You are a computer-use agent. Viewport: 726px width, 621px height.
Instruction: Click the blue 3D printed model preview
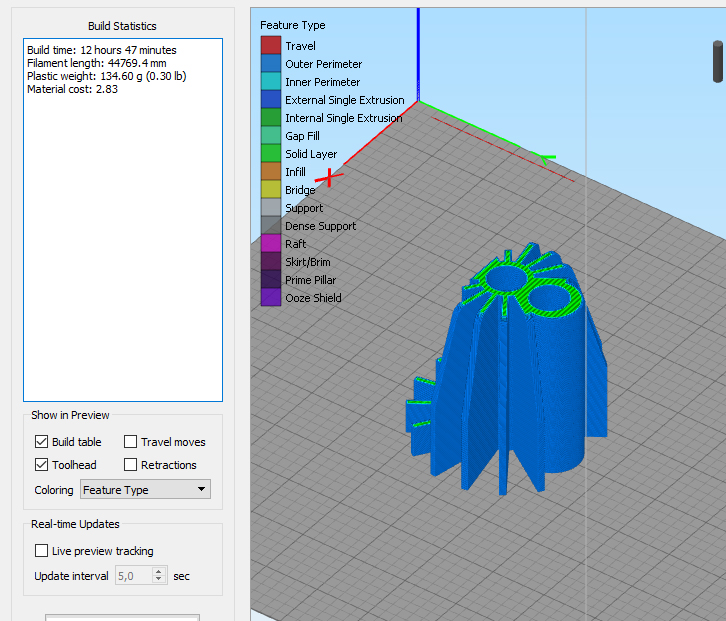point(507,369)
